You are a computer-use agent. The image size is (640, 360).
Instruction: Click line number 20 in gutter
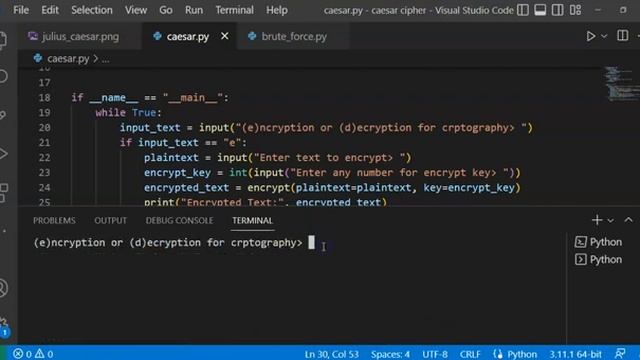44,128
